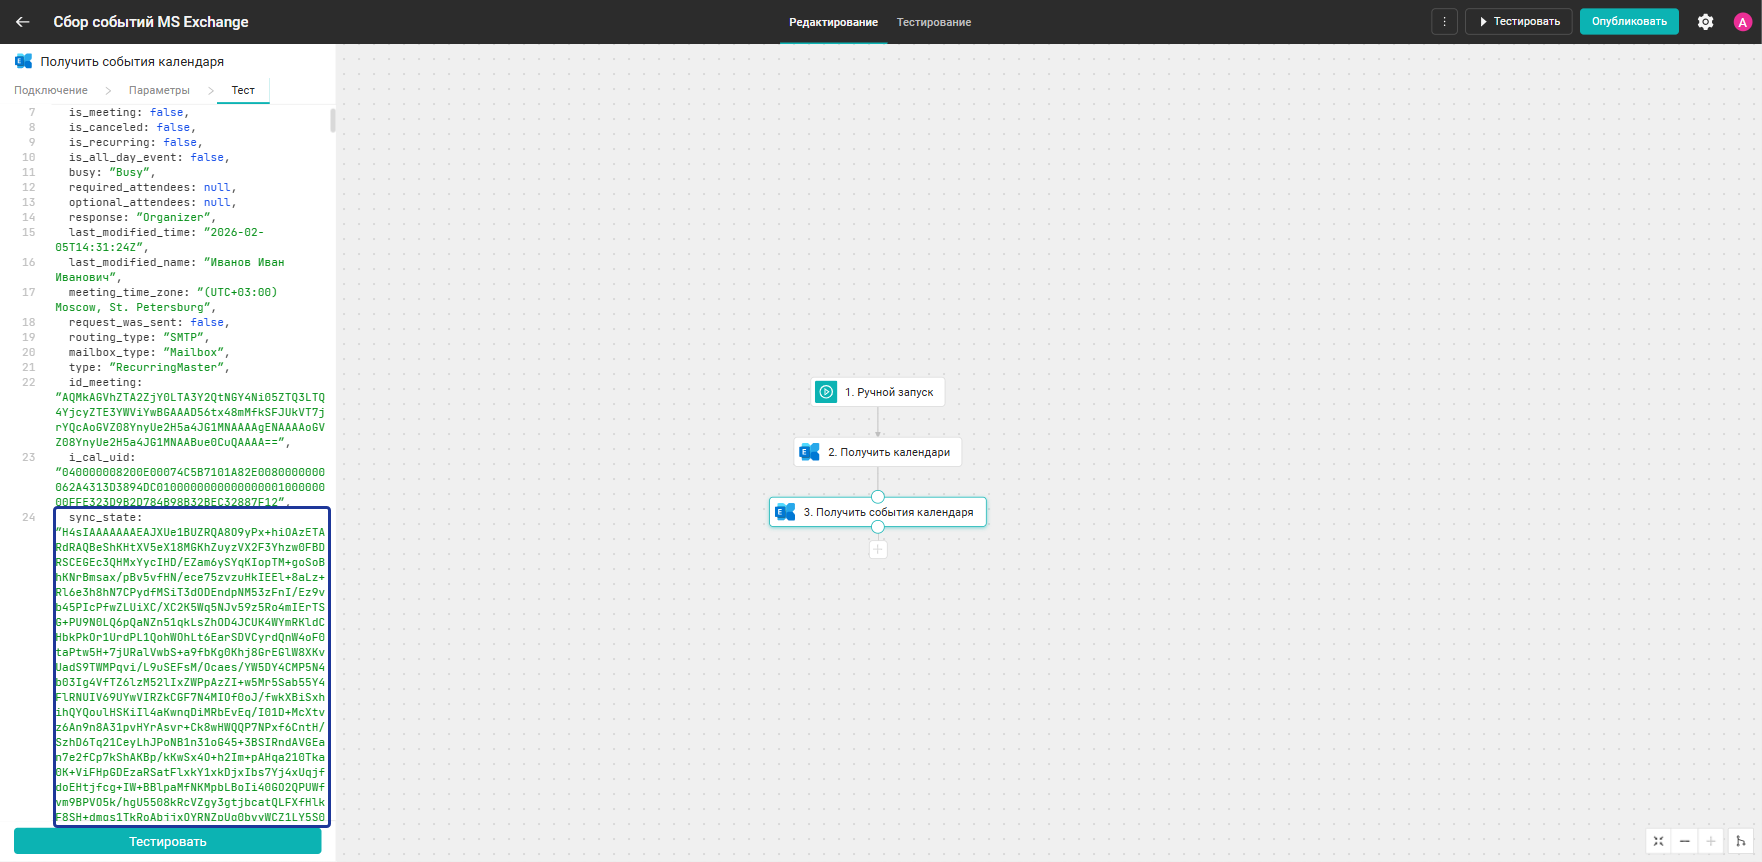Click the last_modified_name "Иванов Иван" line

point(170,270)
